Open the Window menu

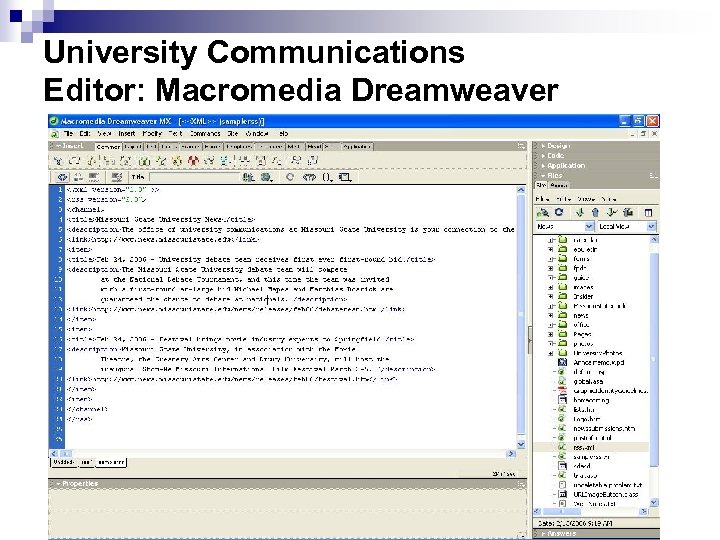[x=257, y=134]
